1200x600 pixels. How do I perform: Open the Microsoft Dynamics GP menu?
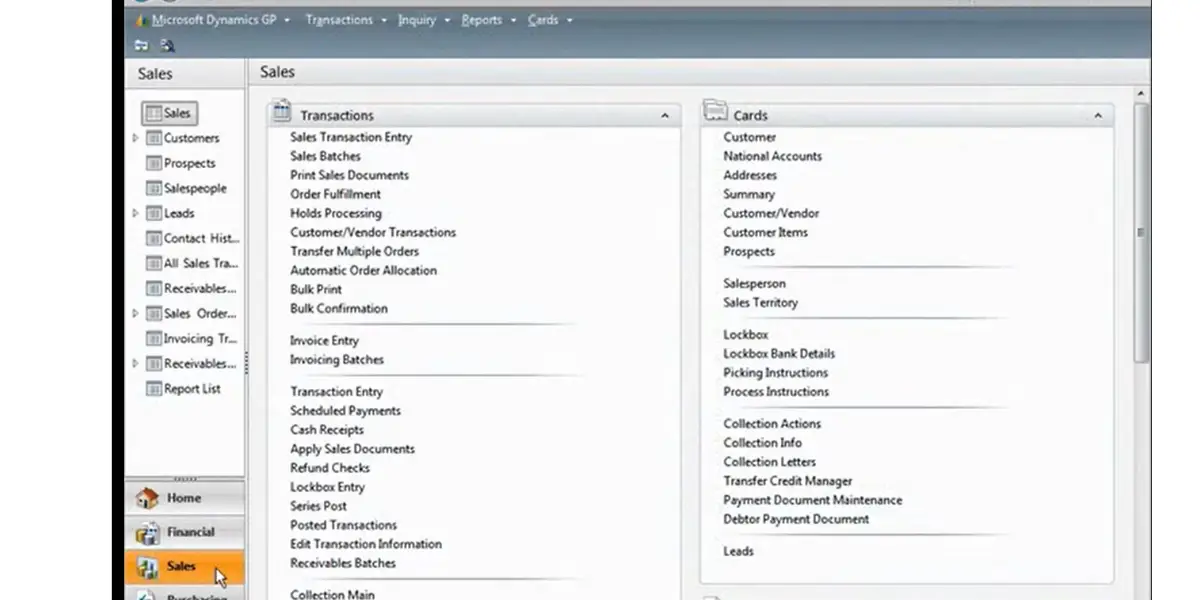(x=213, y=20)
